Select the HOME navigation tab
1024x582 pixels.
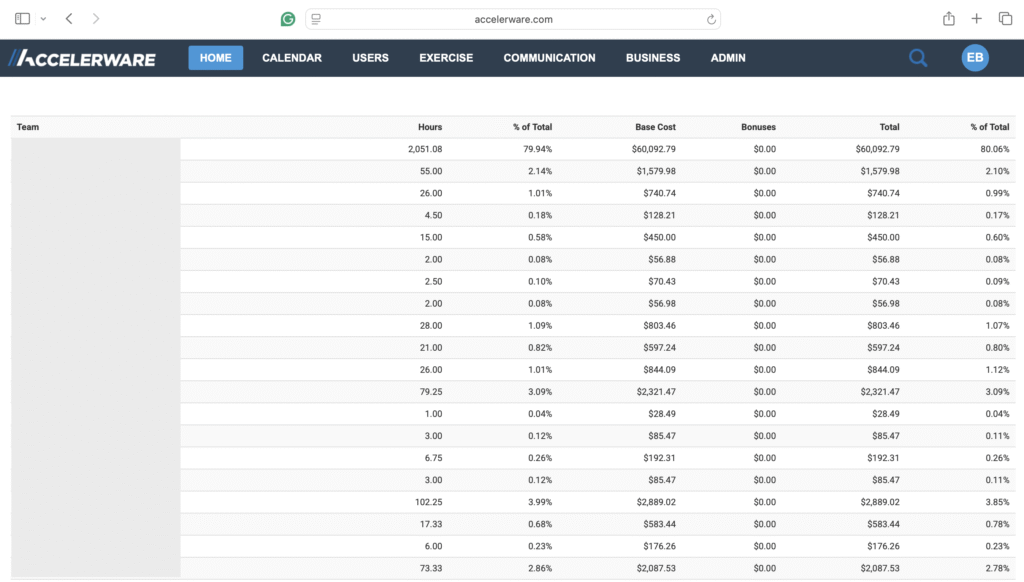(215, 58)
